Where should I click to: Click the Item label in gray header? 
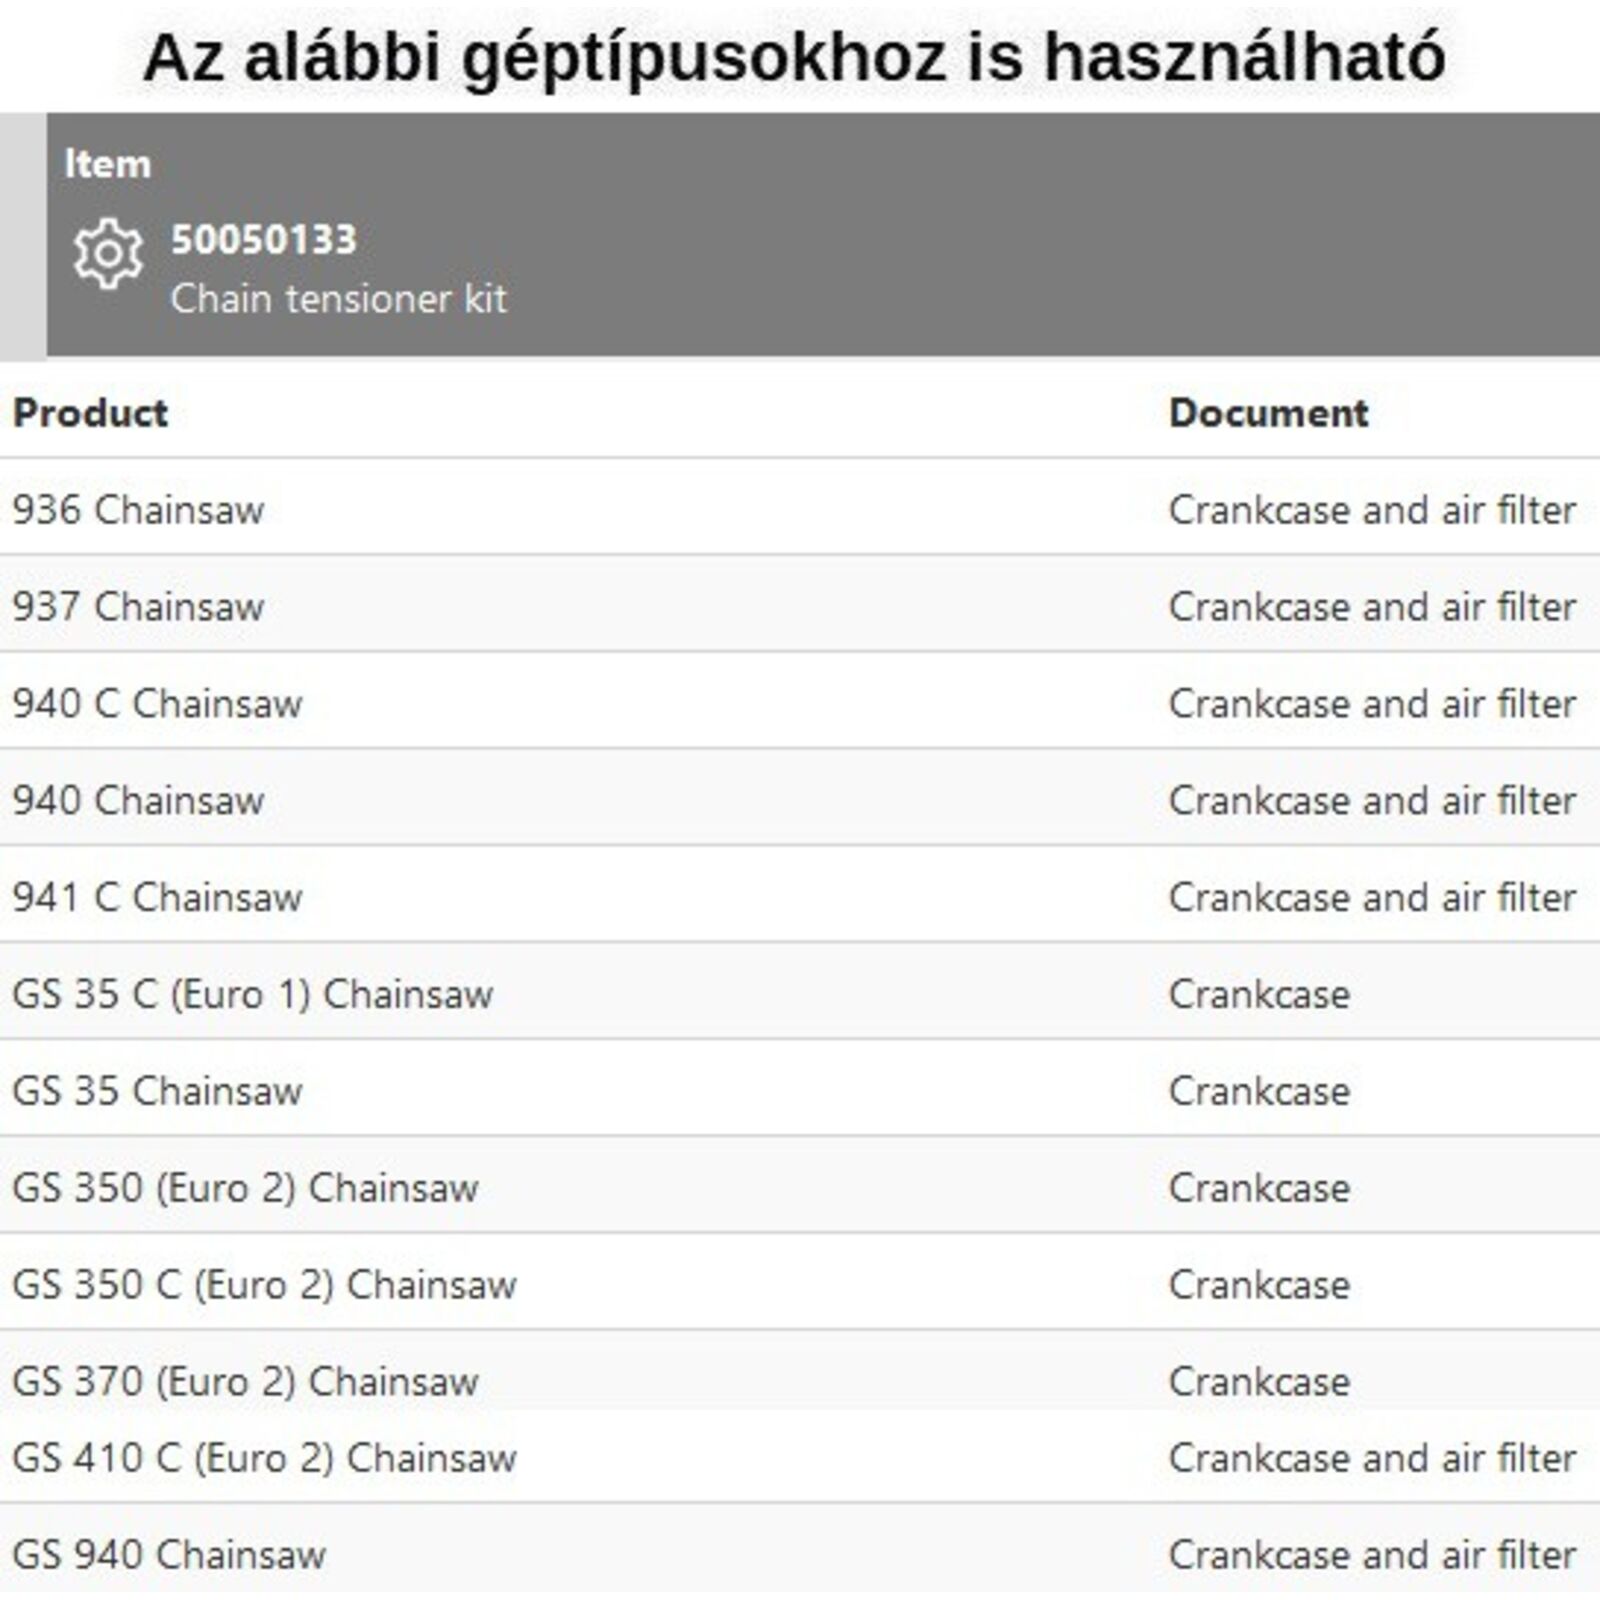[x=107, y=164]
